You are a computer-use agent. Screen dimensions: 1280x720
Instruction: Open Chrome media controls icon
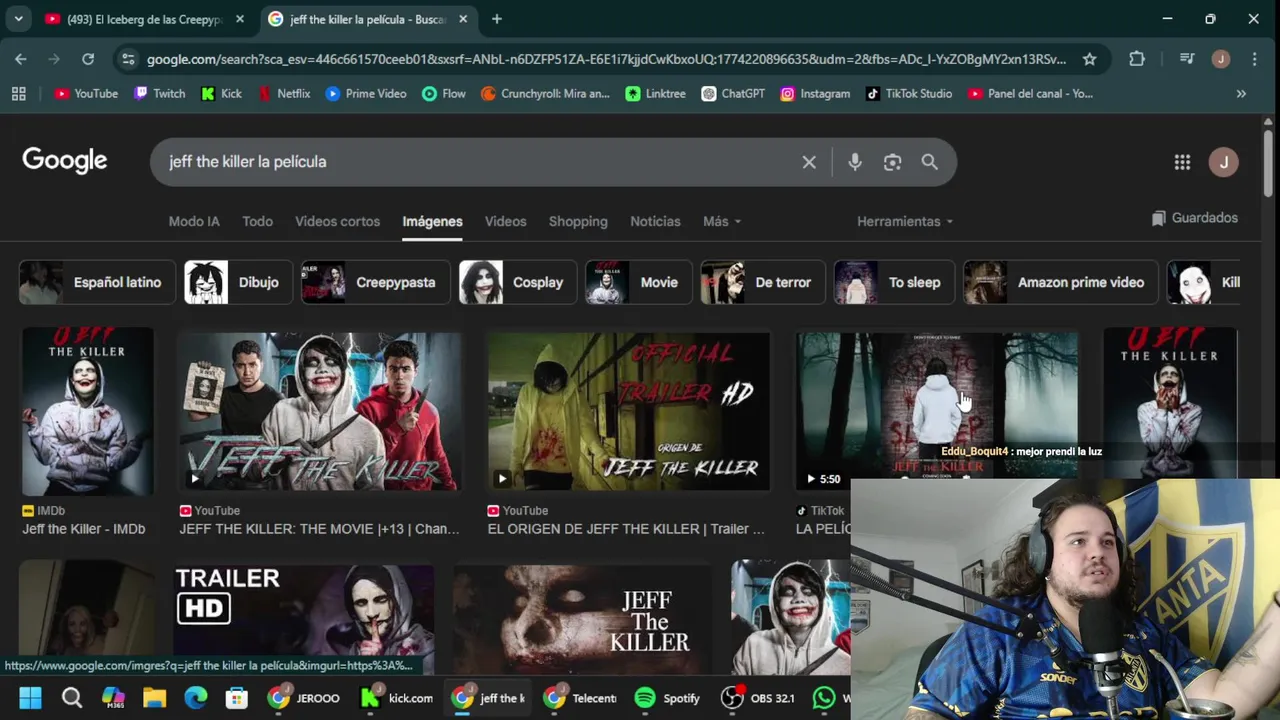(1187, 59)
